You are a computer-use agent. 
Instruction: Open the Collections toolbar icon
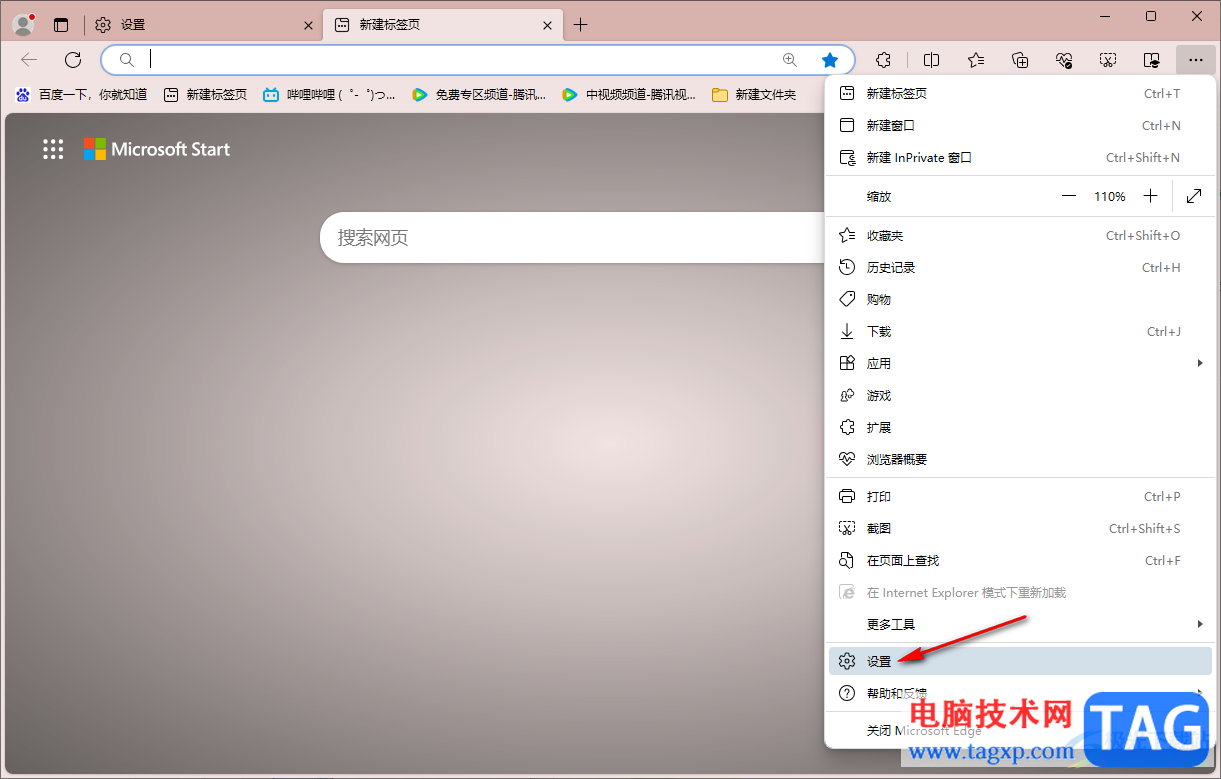[x=1020, y=60]
